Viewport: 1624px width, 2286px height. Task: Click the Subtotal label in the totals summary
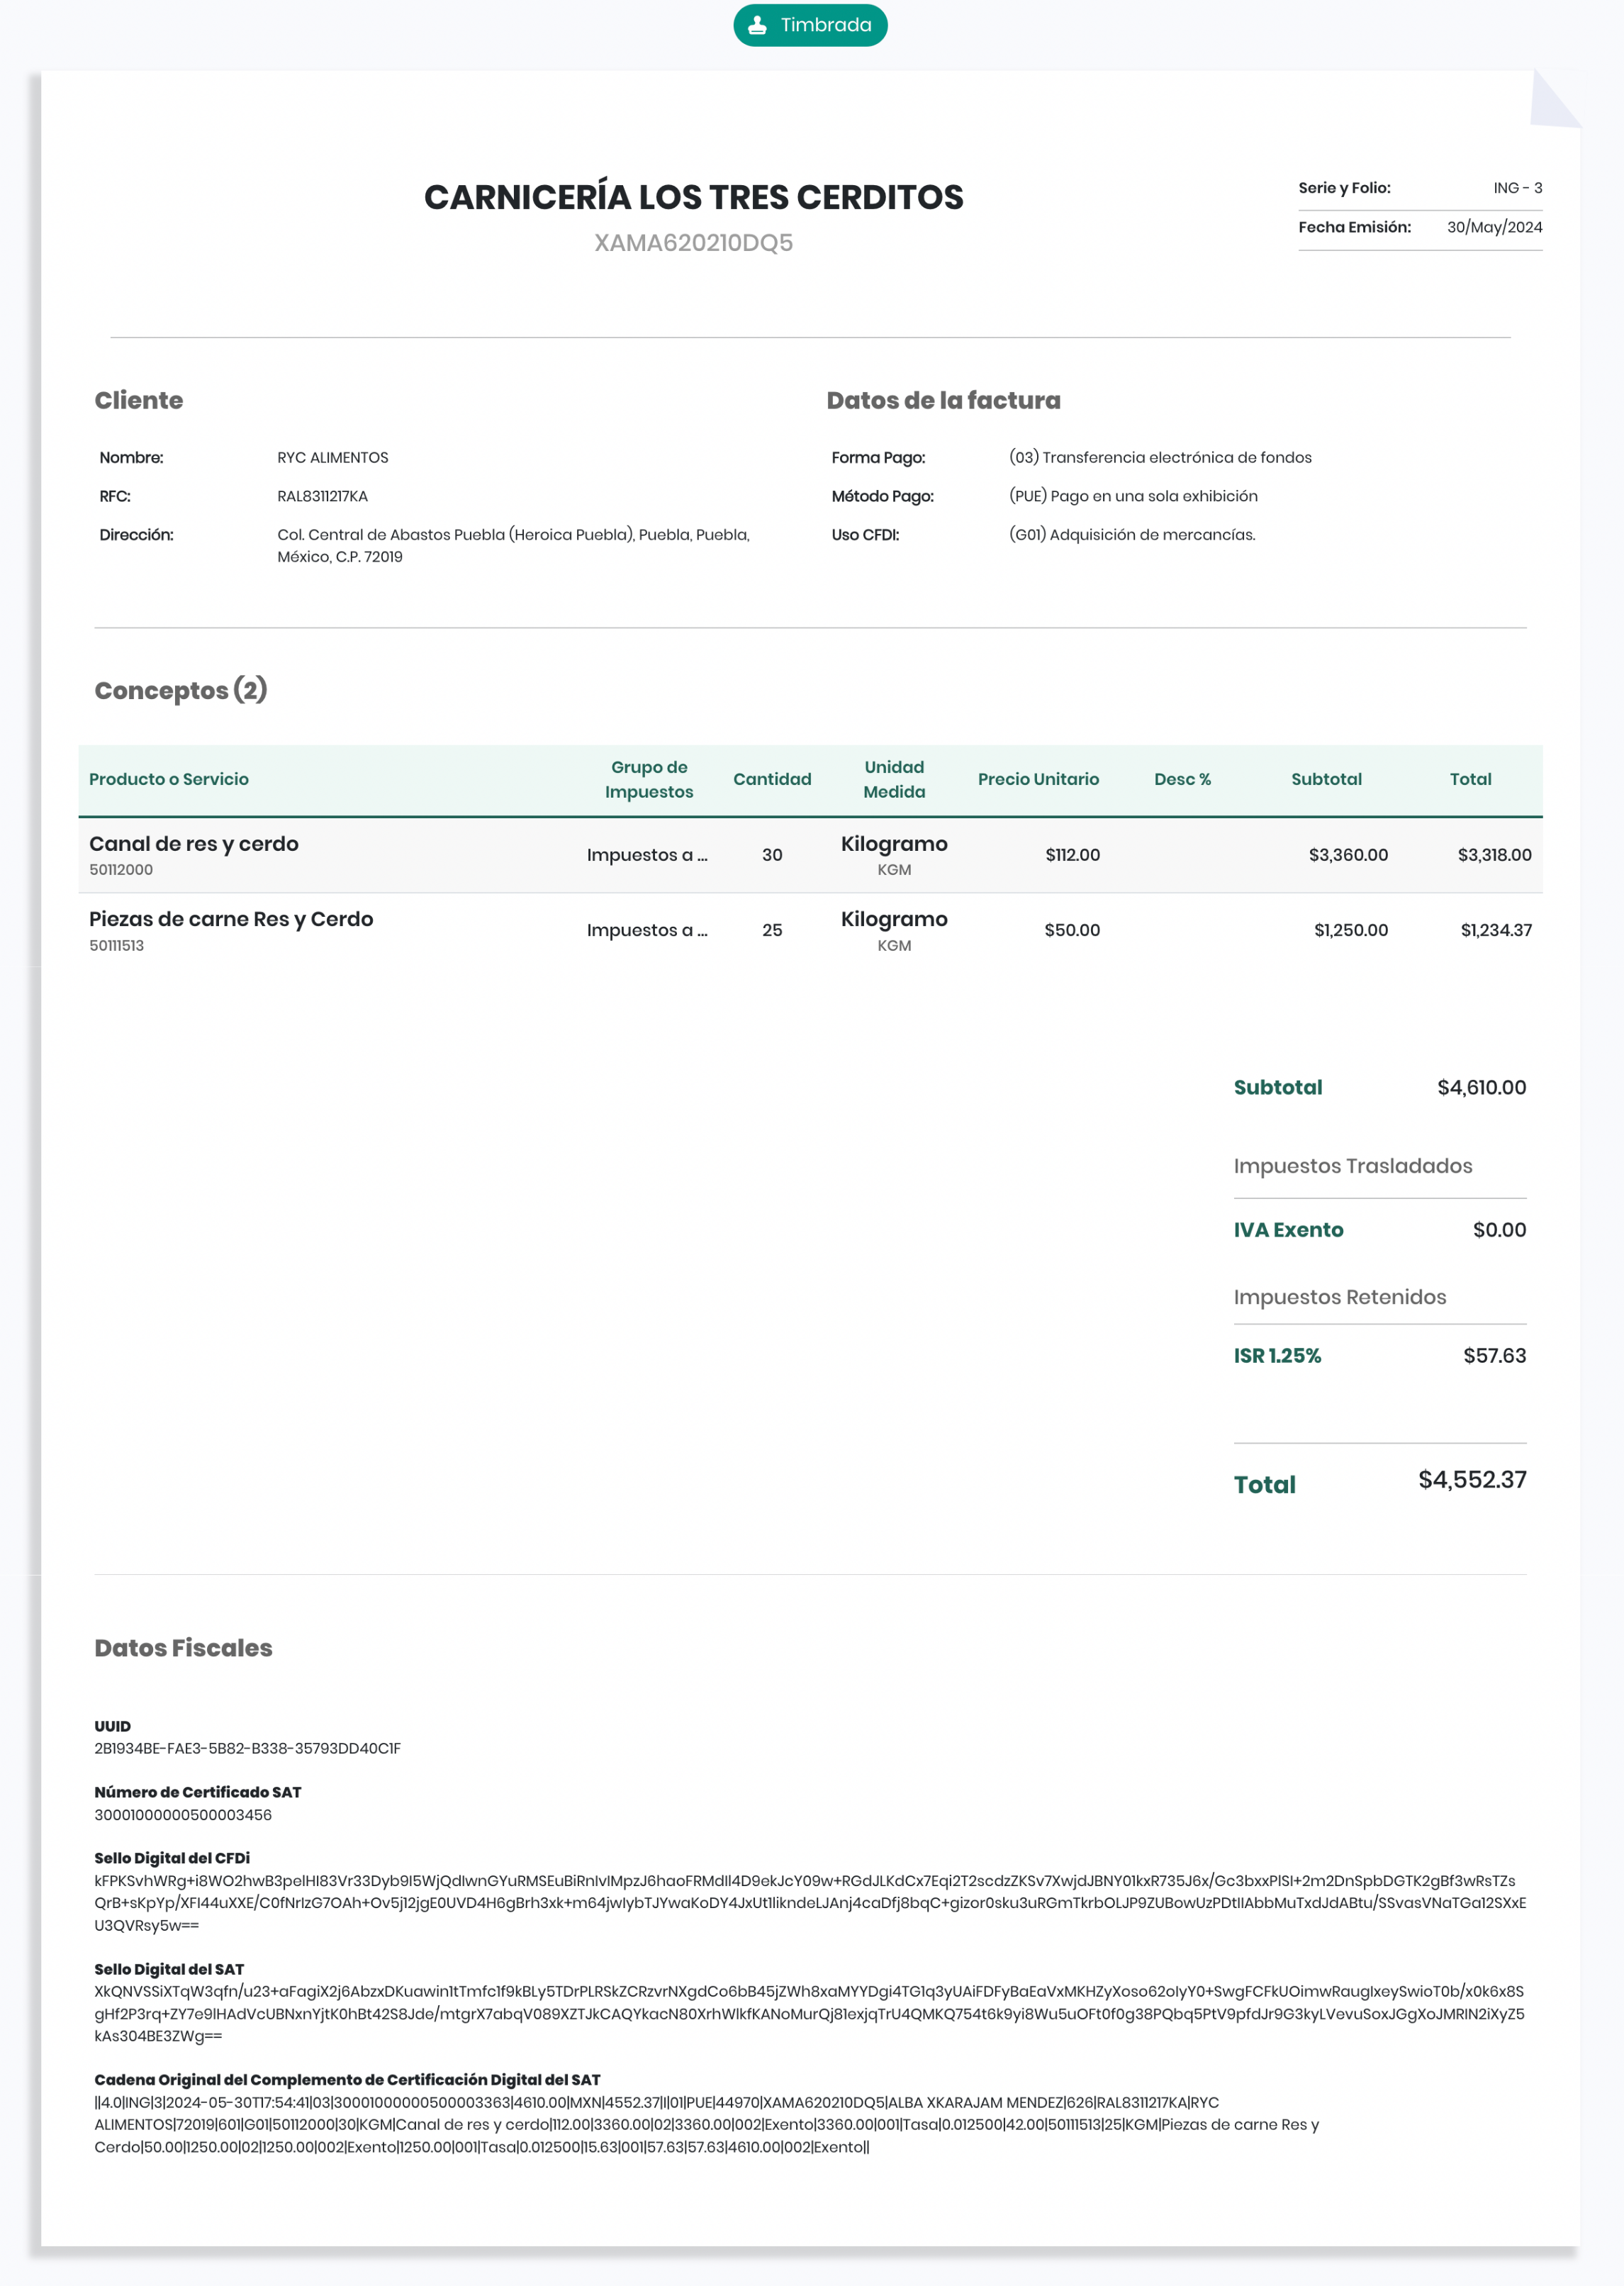[x=1277, y=1087]
